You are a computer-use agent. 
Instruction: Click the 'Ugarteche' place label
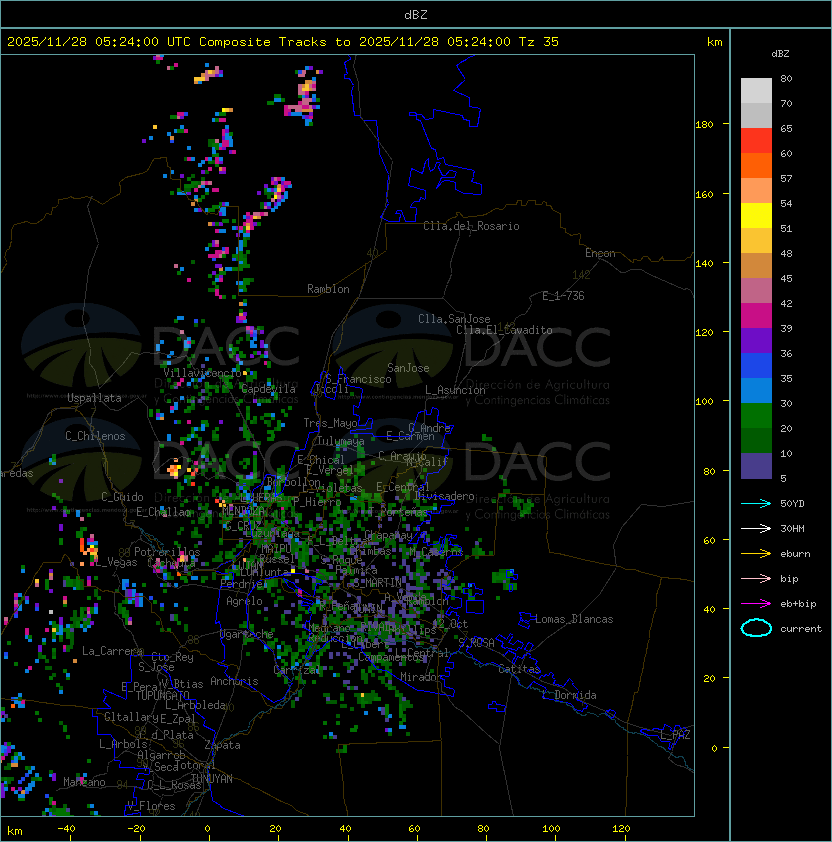[x=247, y=634]
